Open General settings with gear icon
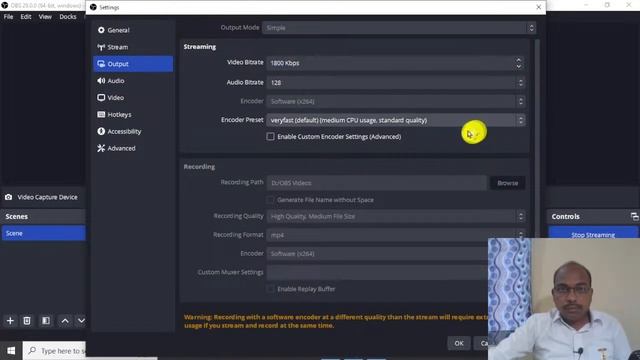 101,30
